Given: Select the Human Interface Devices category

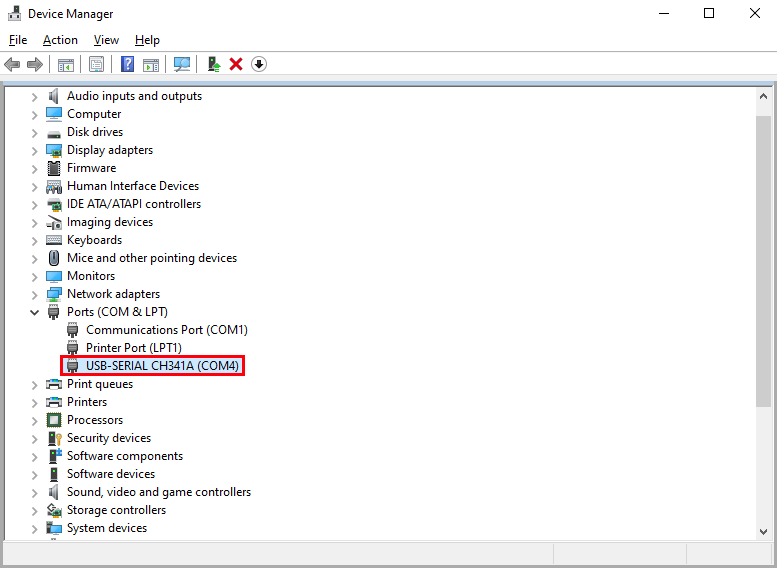Looking at the screenshot, I should coord(132,186).
